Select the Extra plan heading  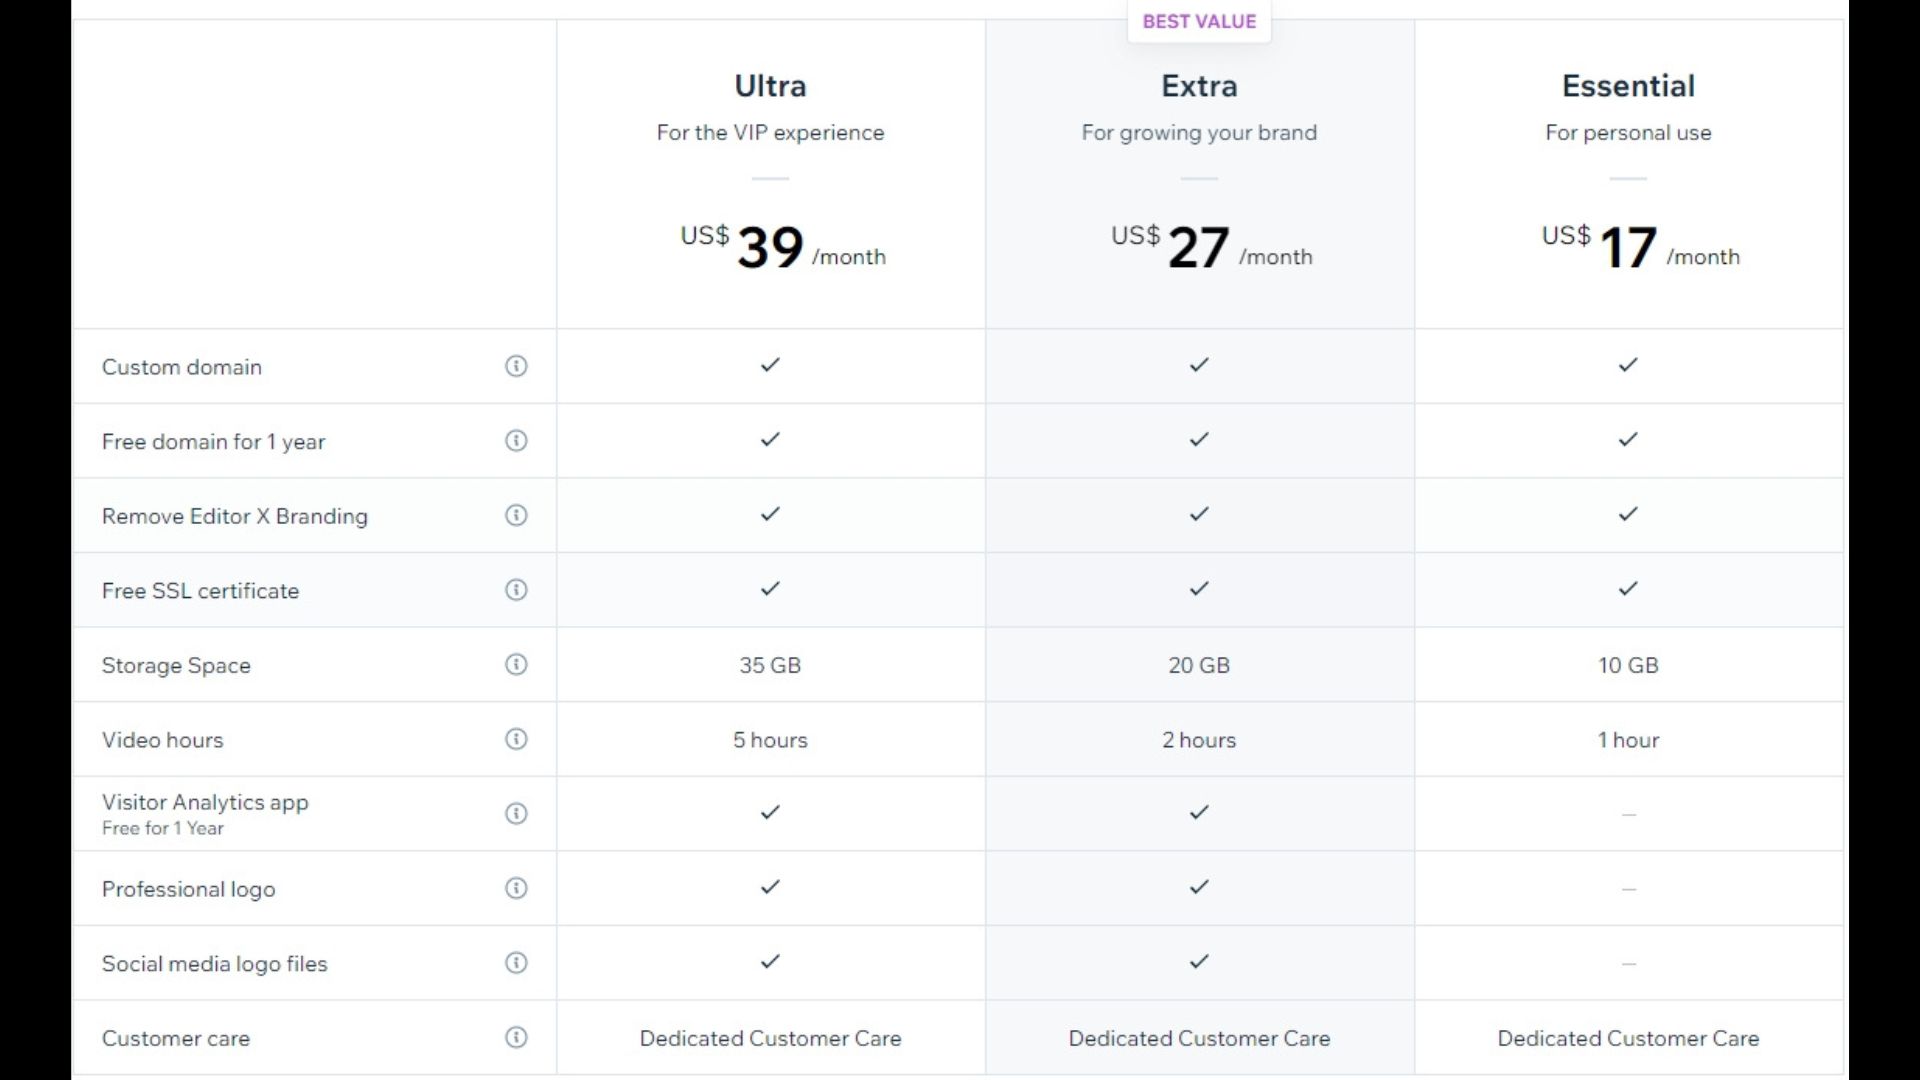coord(1199,86)
